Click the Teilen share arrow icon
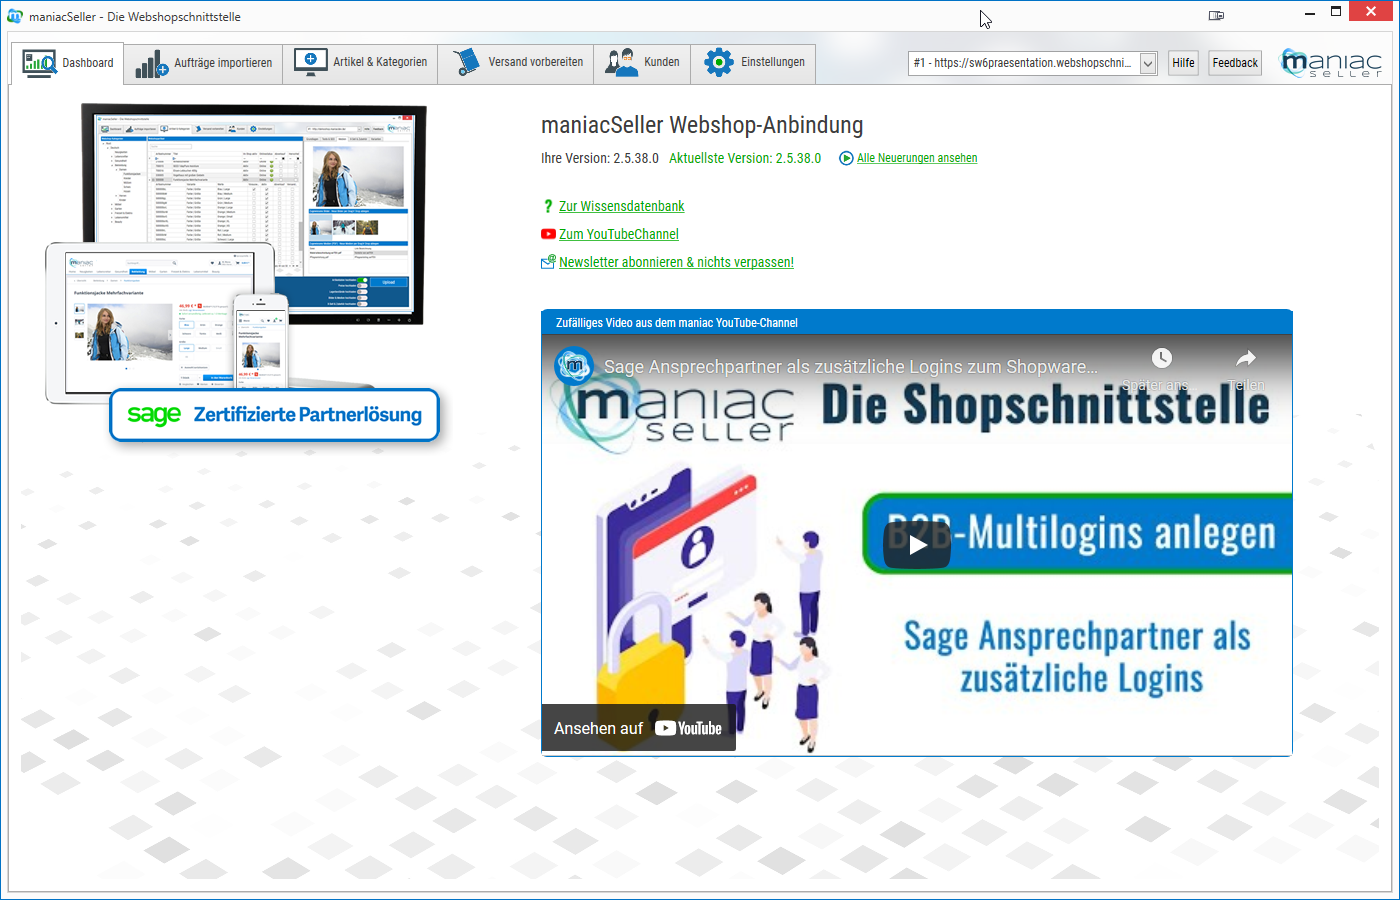Image resolution: width=1400 pixels, height=900 pixels. (x=1246, y=358)
